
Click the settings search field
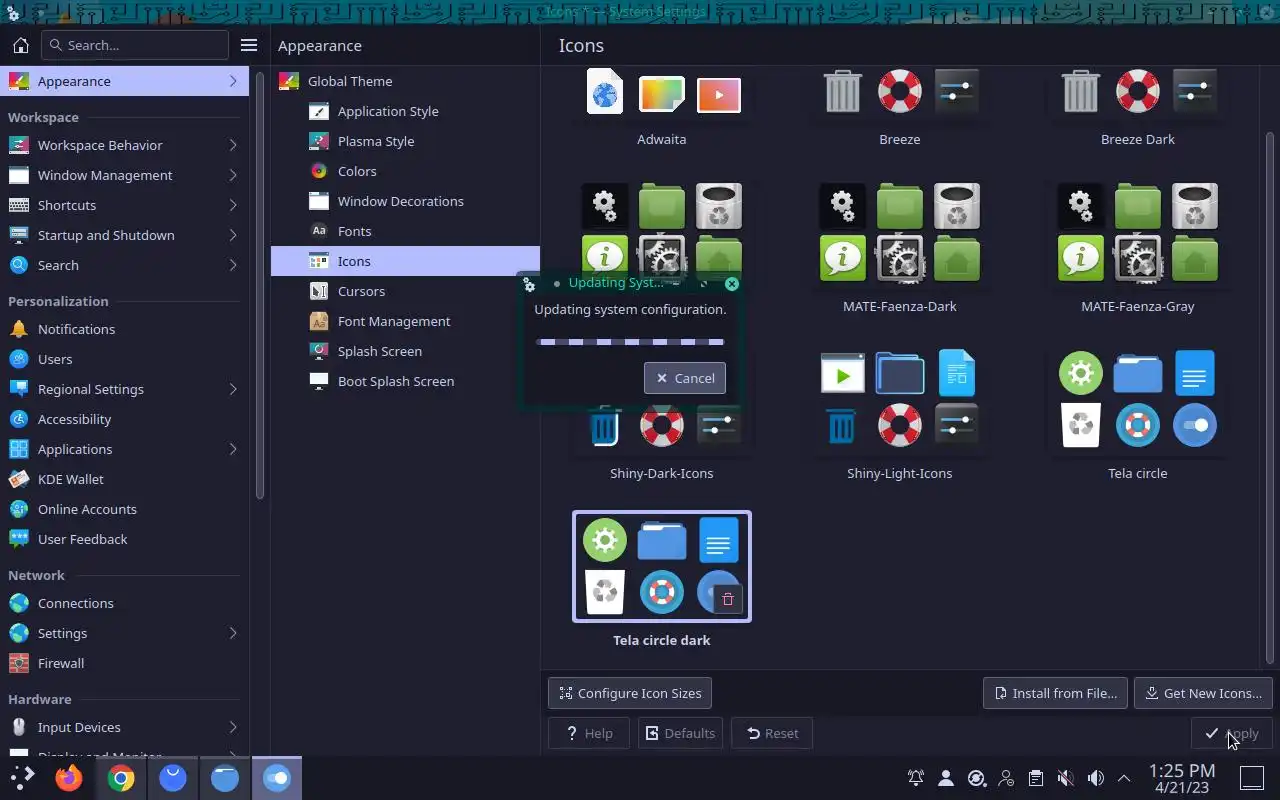pyautogui.click(x=135, y=45)
